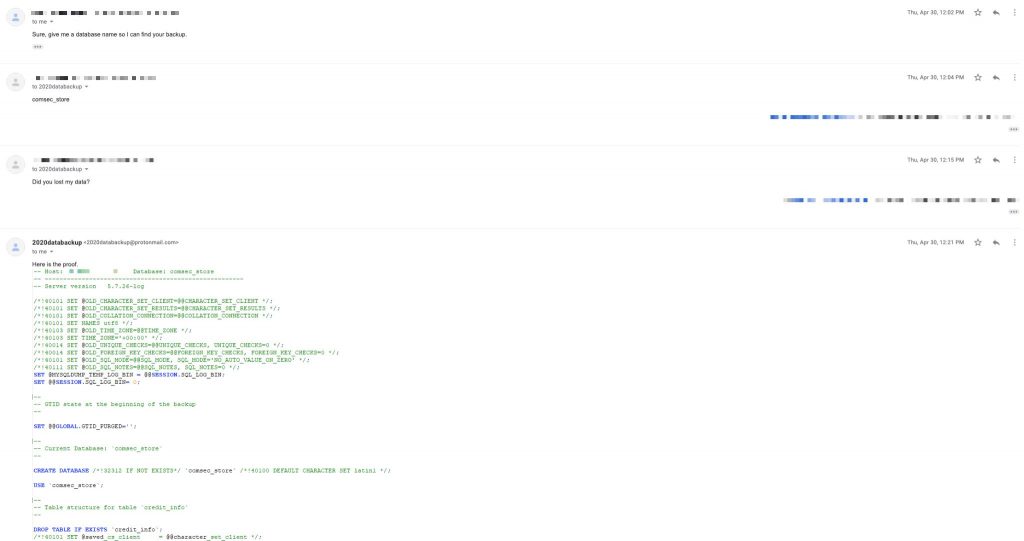Viewport: 1024px width, 541px height.
Task: Open More options on the 12:21 PM message
Action: click(1014, 242)
